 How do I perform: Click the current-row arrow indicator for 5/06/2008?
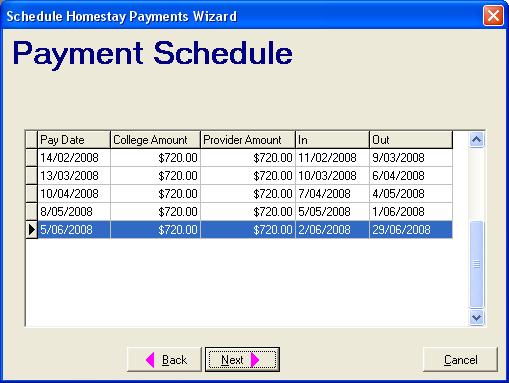click(31, 229)
